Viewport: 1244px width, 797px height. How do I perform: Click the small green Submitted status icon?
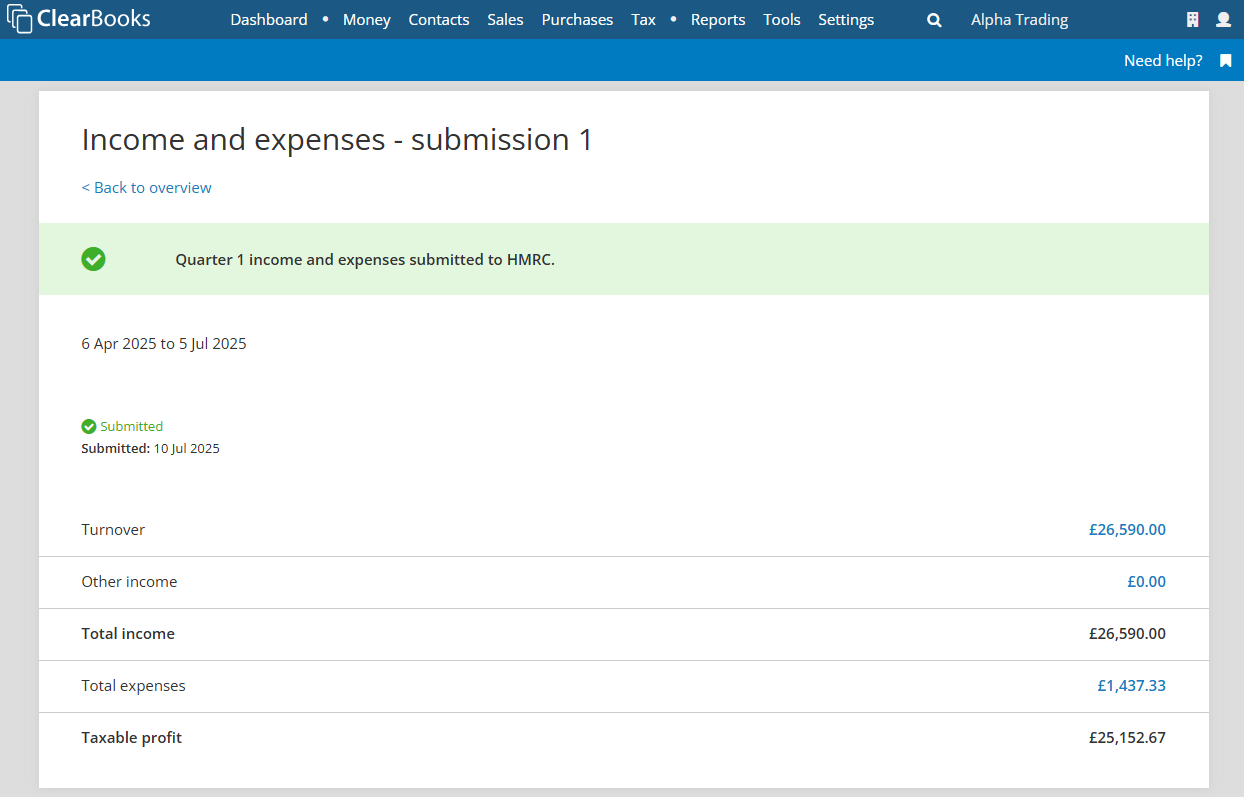[89, 427]
